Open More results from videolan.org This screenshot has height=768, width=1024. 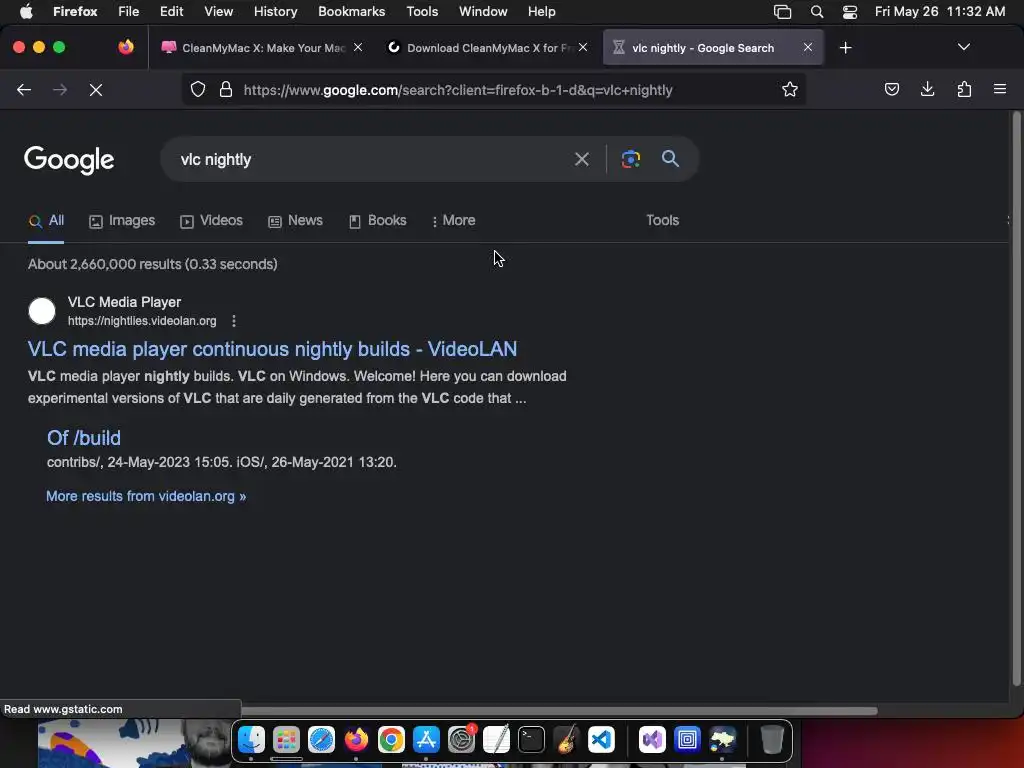(x=146, y=496)
